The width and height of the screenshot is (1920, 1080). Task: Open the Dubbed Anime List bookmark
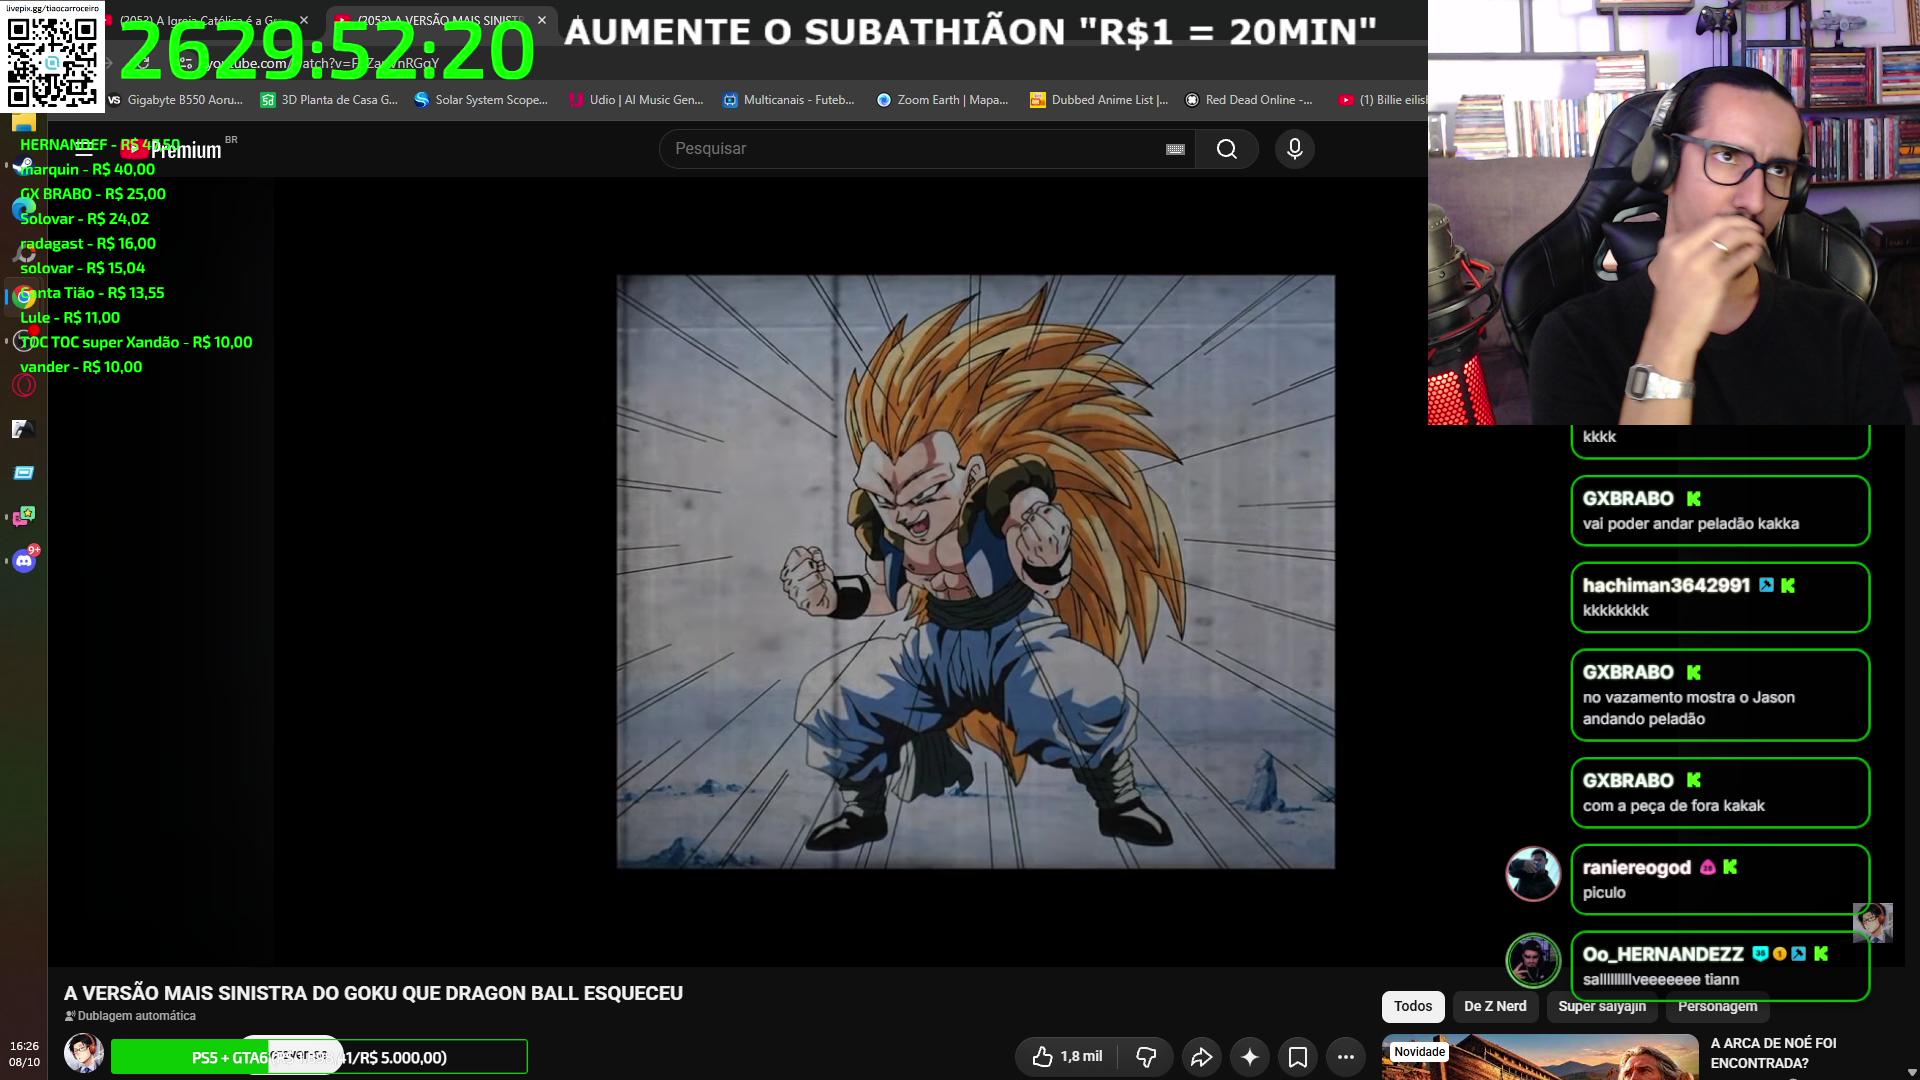pos(1099,100)
